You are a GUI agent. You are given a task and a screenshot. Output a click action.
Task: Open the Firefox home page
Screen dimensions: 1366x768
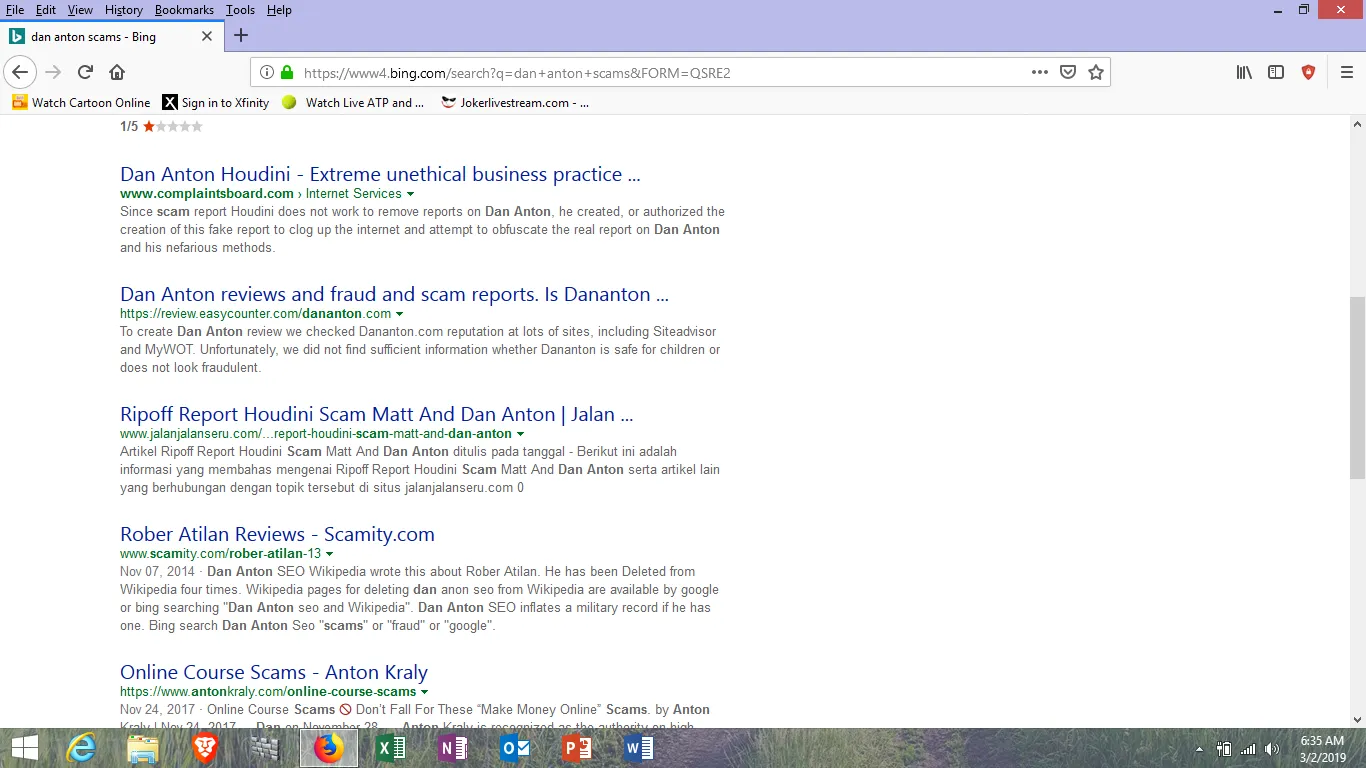[x=117, y=72]
